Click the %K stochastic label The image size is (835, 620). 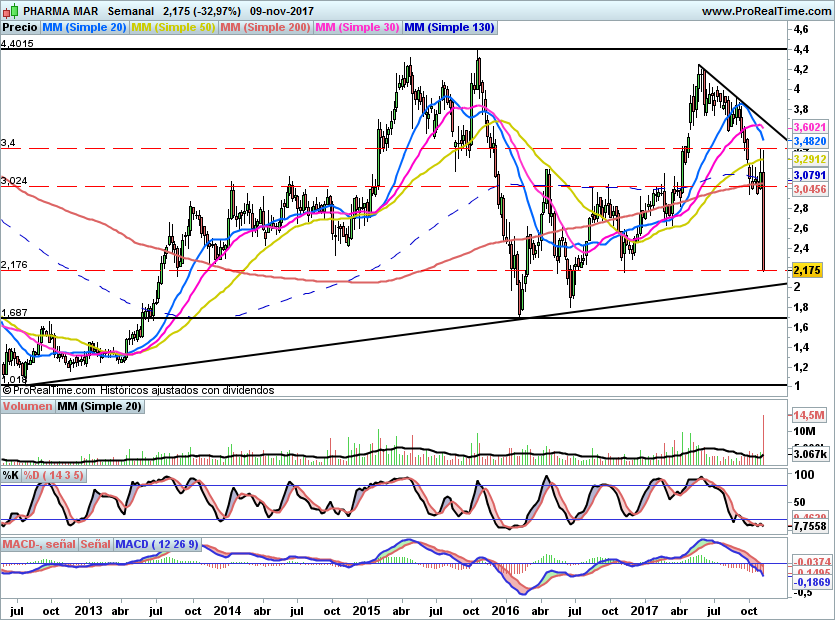(x=11, y=475)
